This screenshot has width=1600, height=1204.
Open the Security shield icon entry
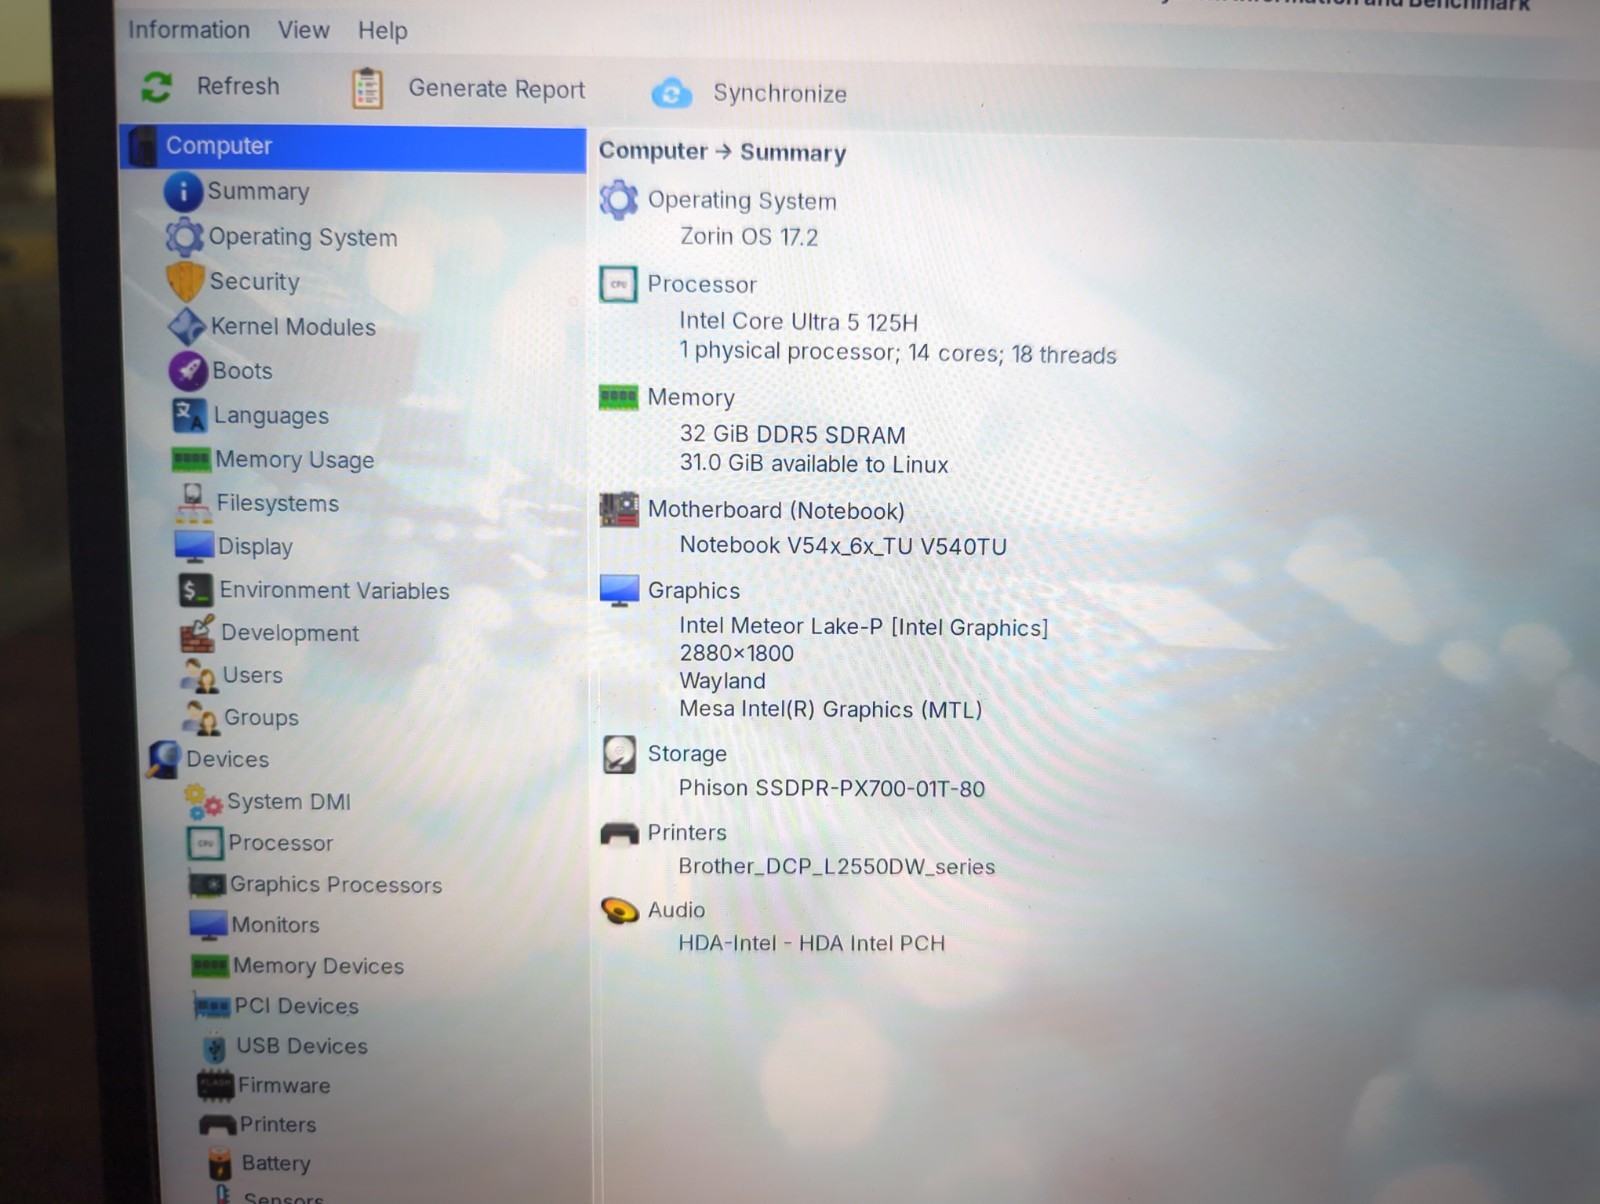tap(186, 281)
